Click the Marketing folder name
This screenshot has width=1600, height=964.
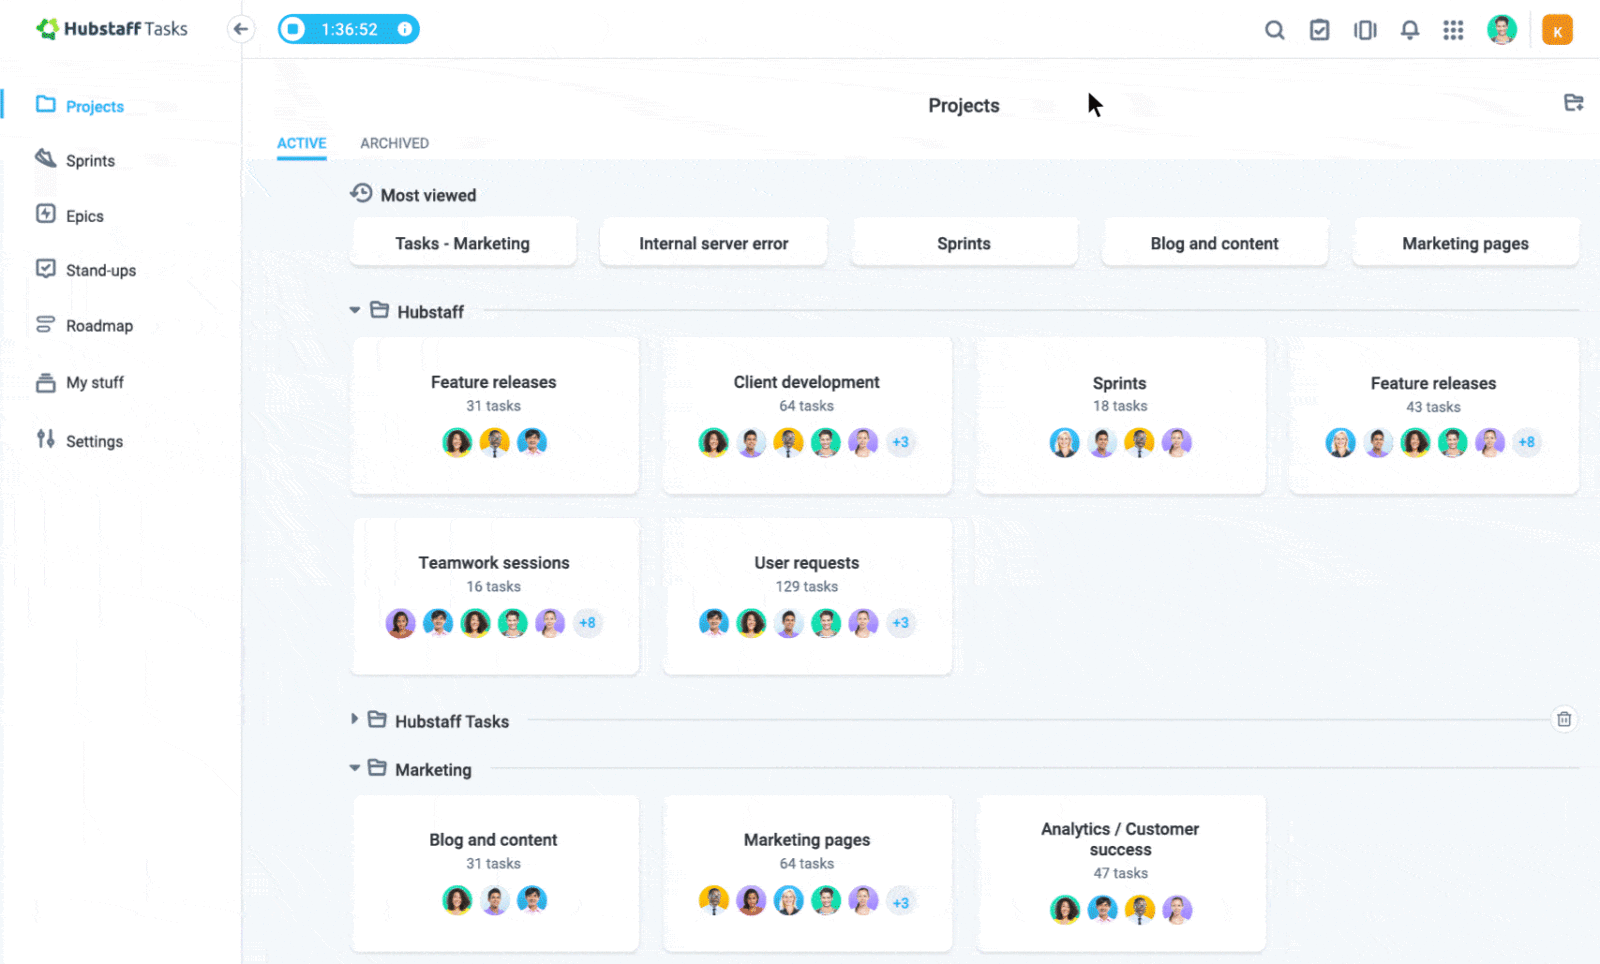point(433,770)
